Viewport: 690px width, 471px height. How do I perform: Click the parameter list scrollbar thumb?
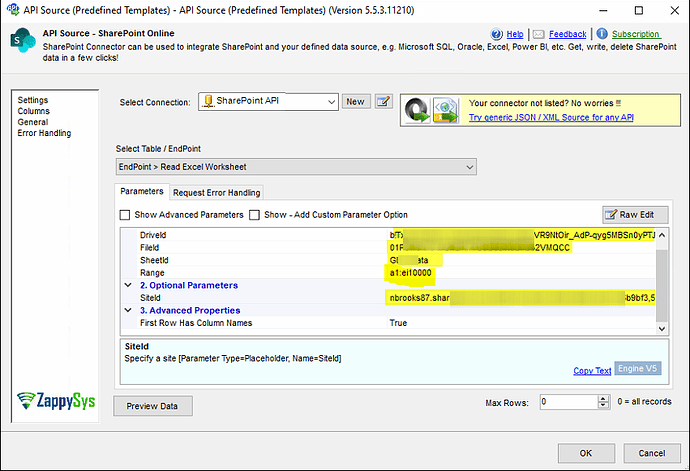pyautogui.click(x=661, y=284)
